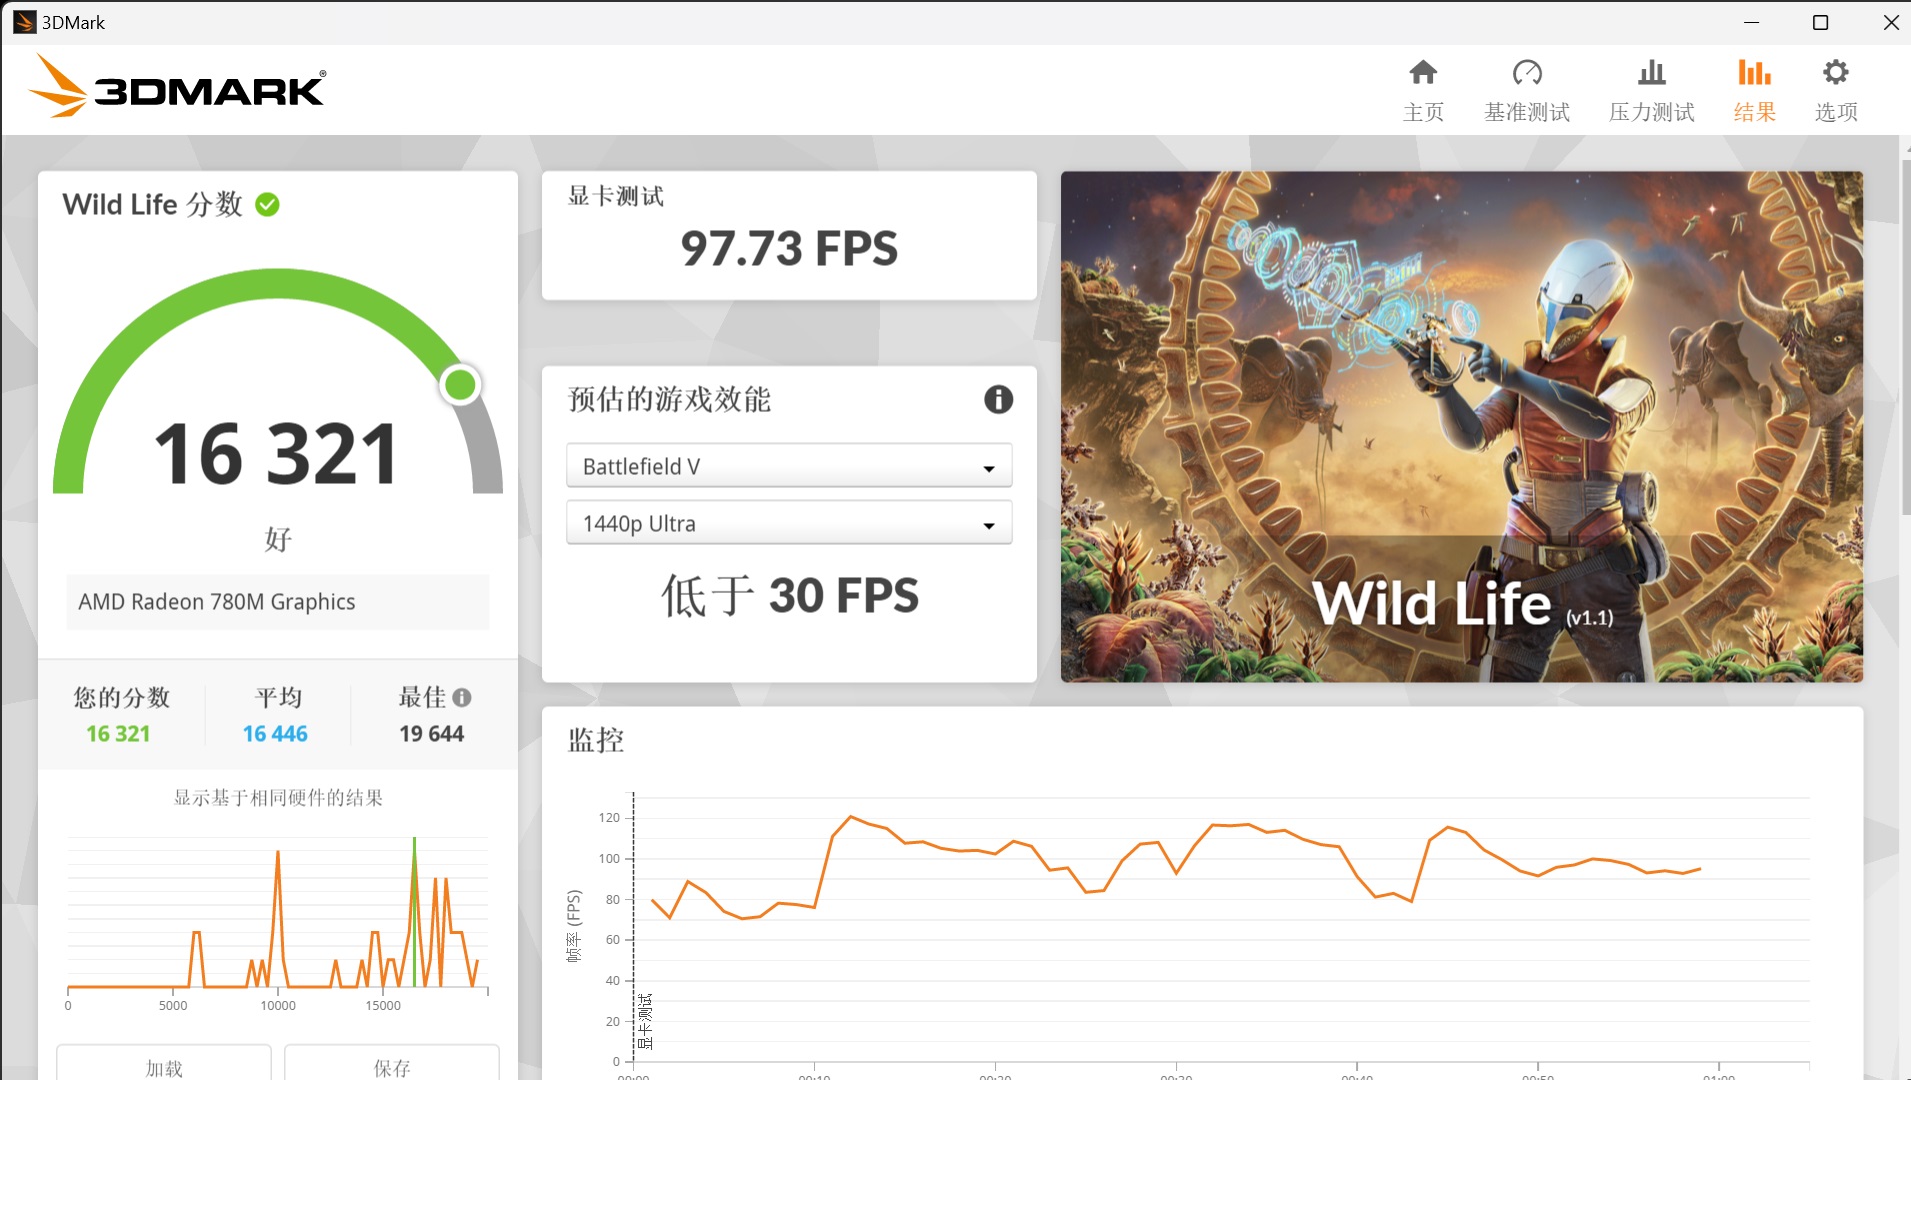This screenshot has height=1206, width=1911.
Task: Maximize the 3DMark window
Action: (1820, 22)
